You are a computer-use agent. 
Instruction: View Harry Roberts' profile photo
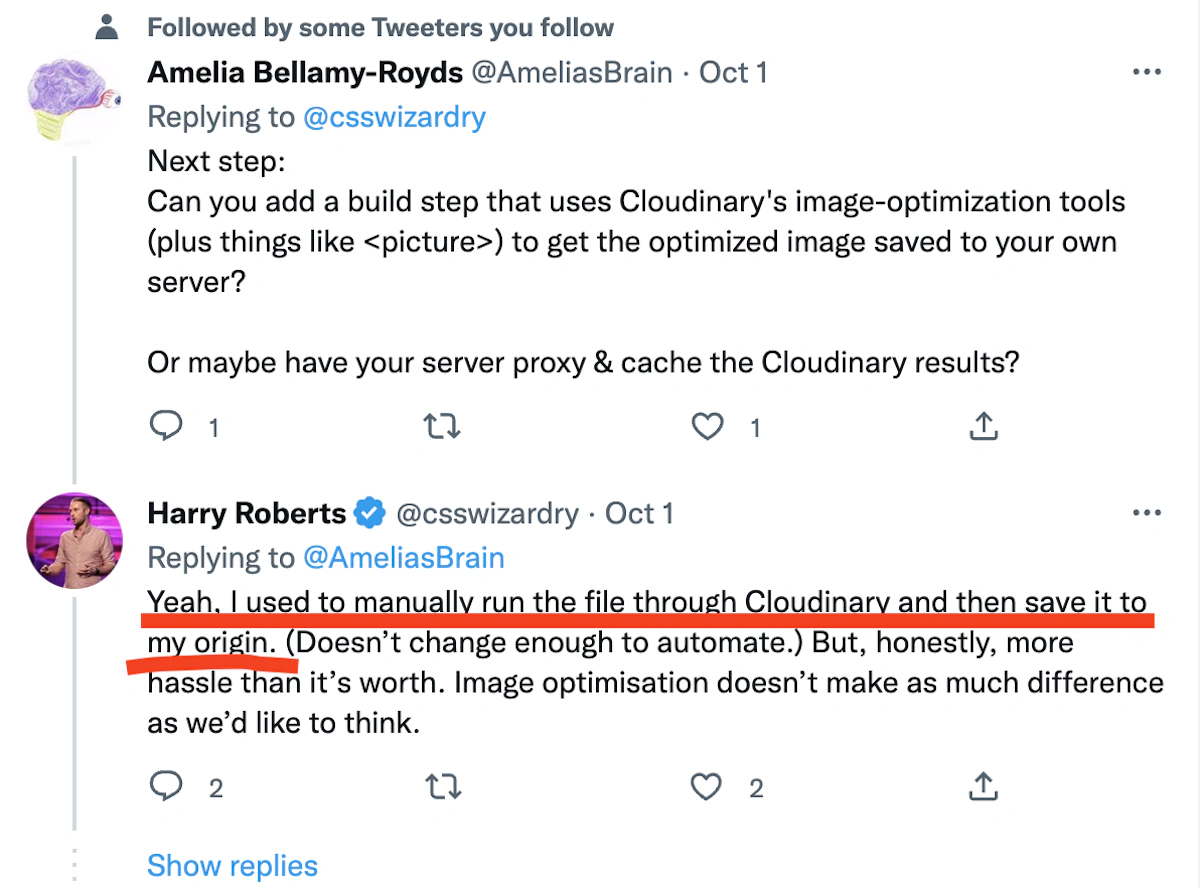[x=74, y=541]
